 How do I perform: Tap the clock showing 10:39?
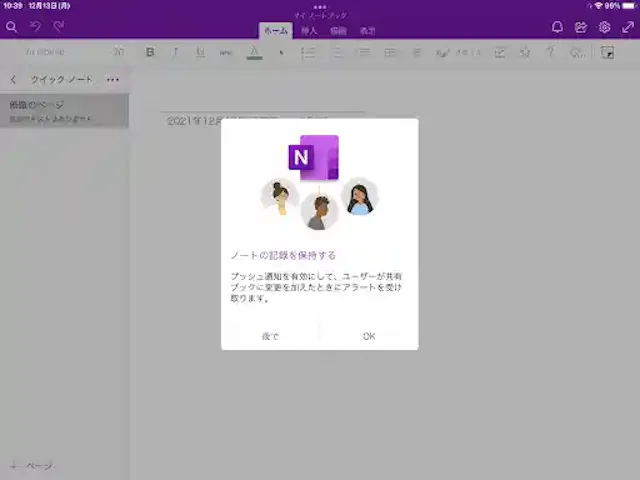(x=13, y=6)
